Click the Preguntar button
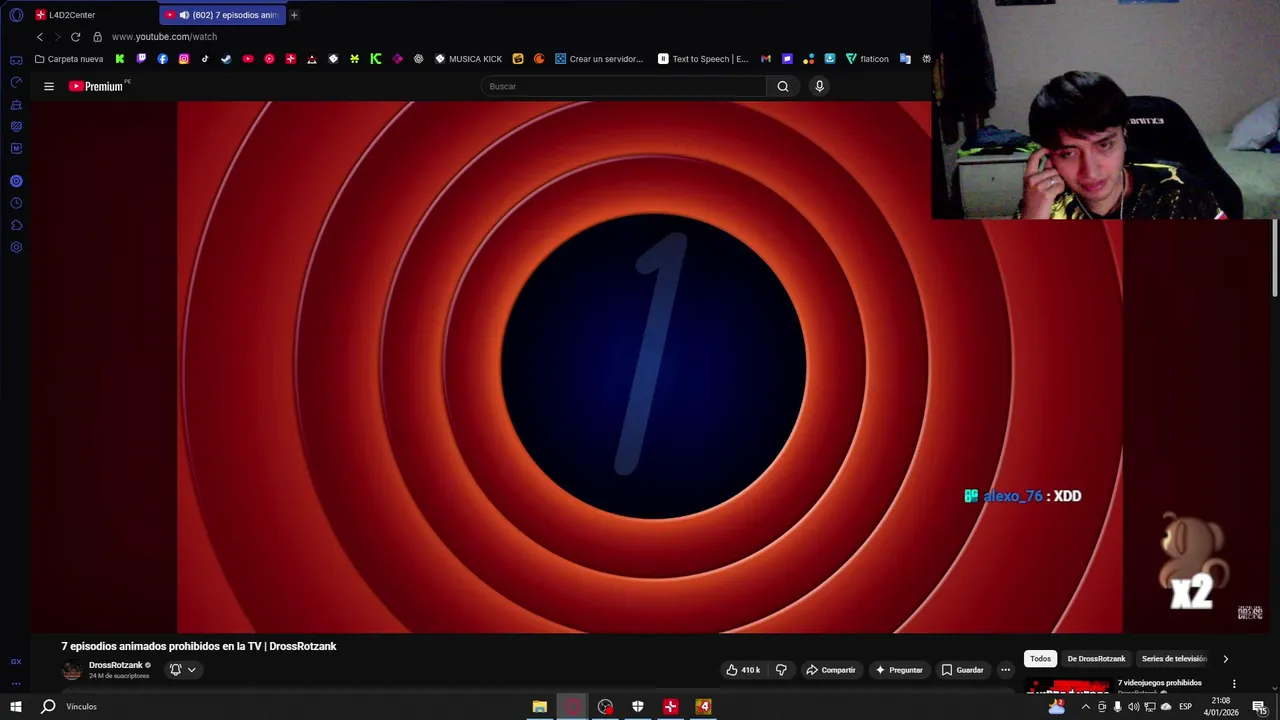The height and width of the screenshot is (720, 1280). click(898, 670)
